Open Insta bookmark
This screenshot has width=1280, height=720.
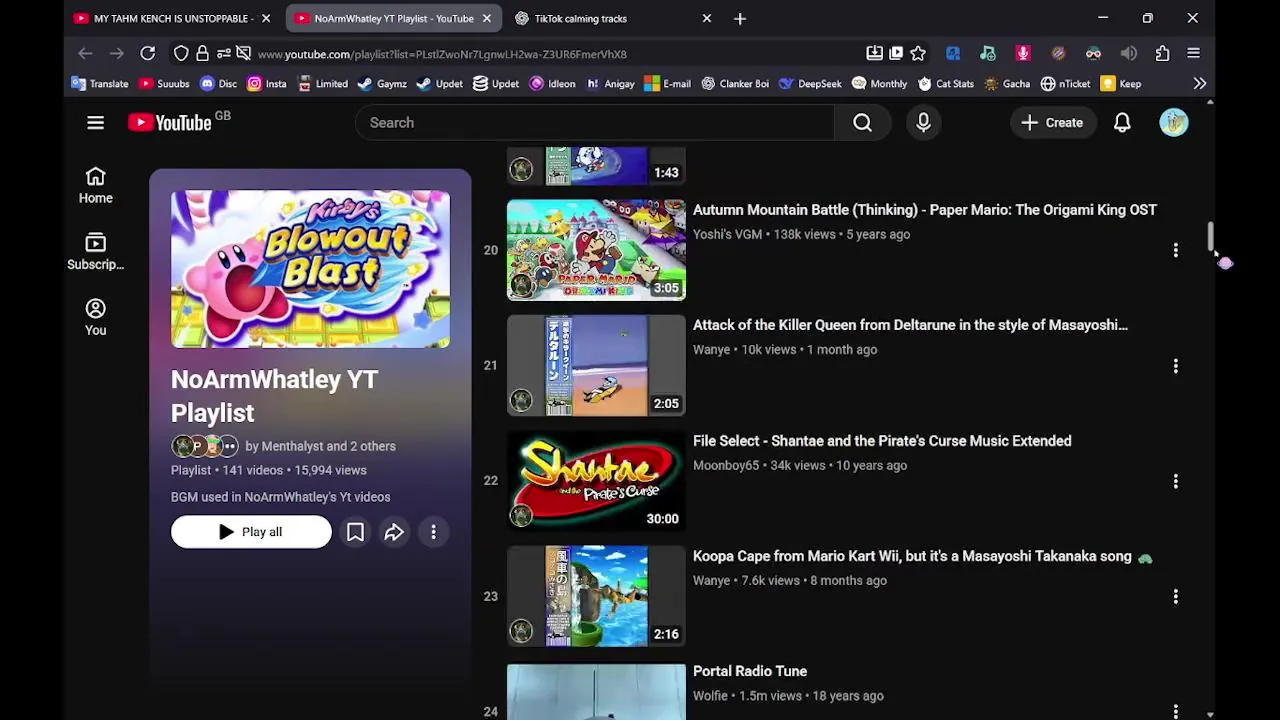(266, 84)
